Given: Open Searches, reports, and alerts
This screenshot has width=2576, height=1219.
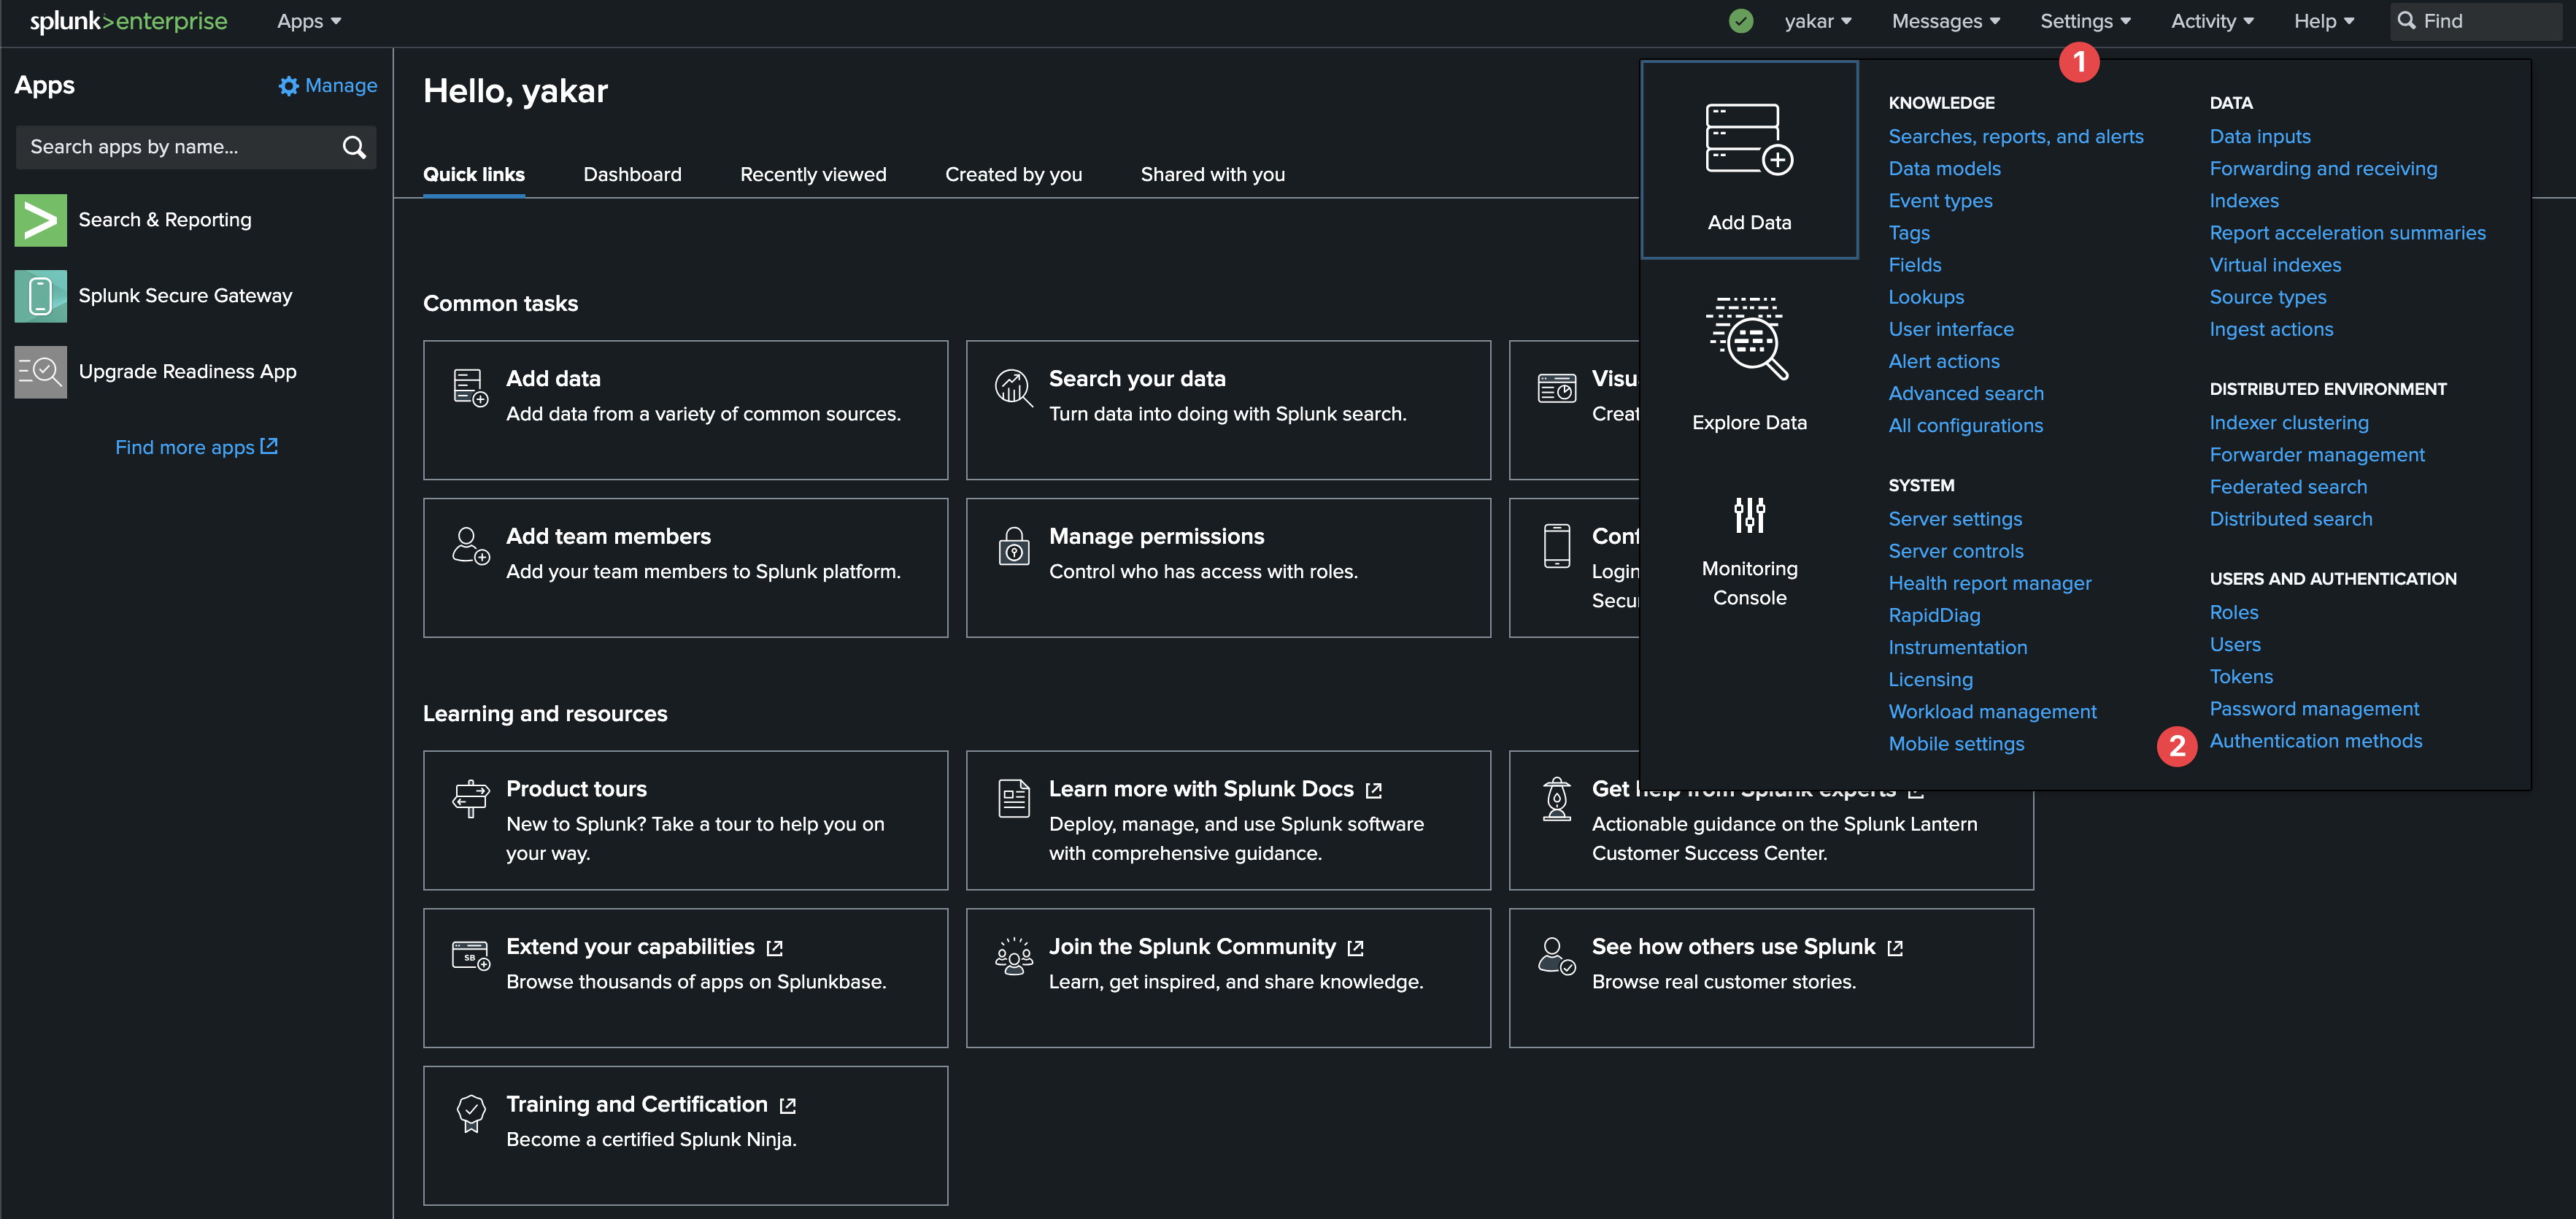Looking at the screenshot, I should click(x=2015, y=136).
